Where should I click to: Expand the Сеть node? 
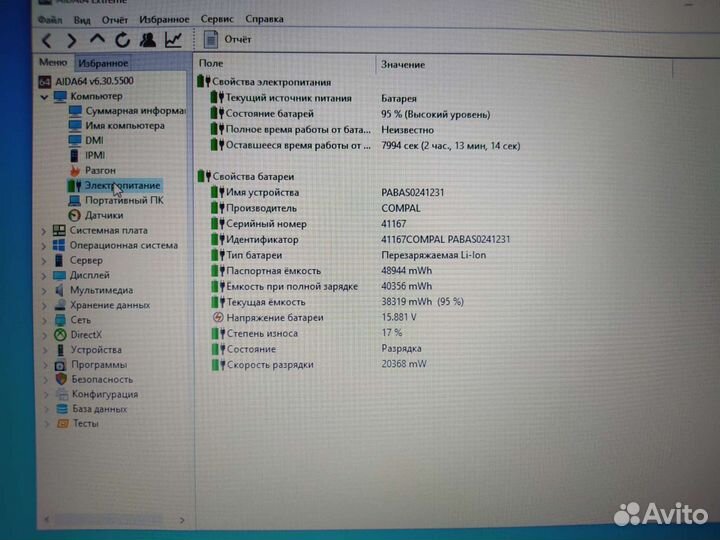click(x=45, y=321)
